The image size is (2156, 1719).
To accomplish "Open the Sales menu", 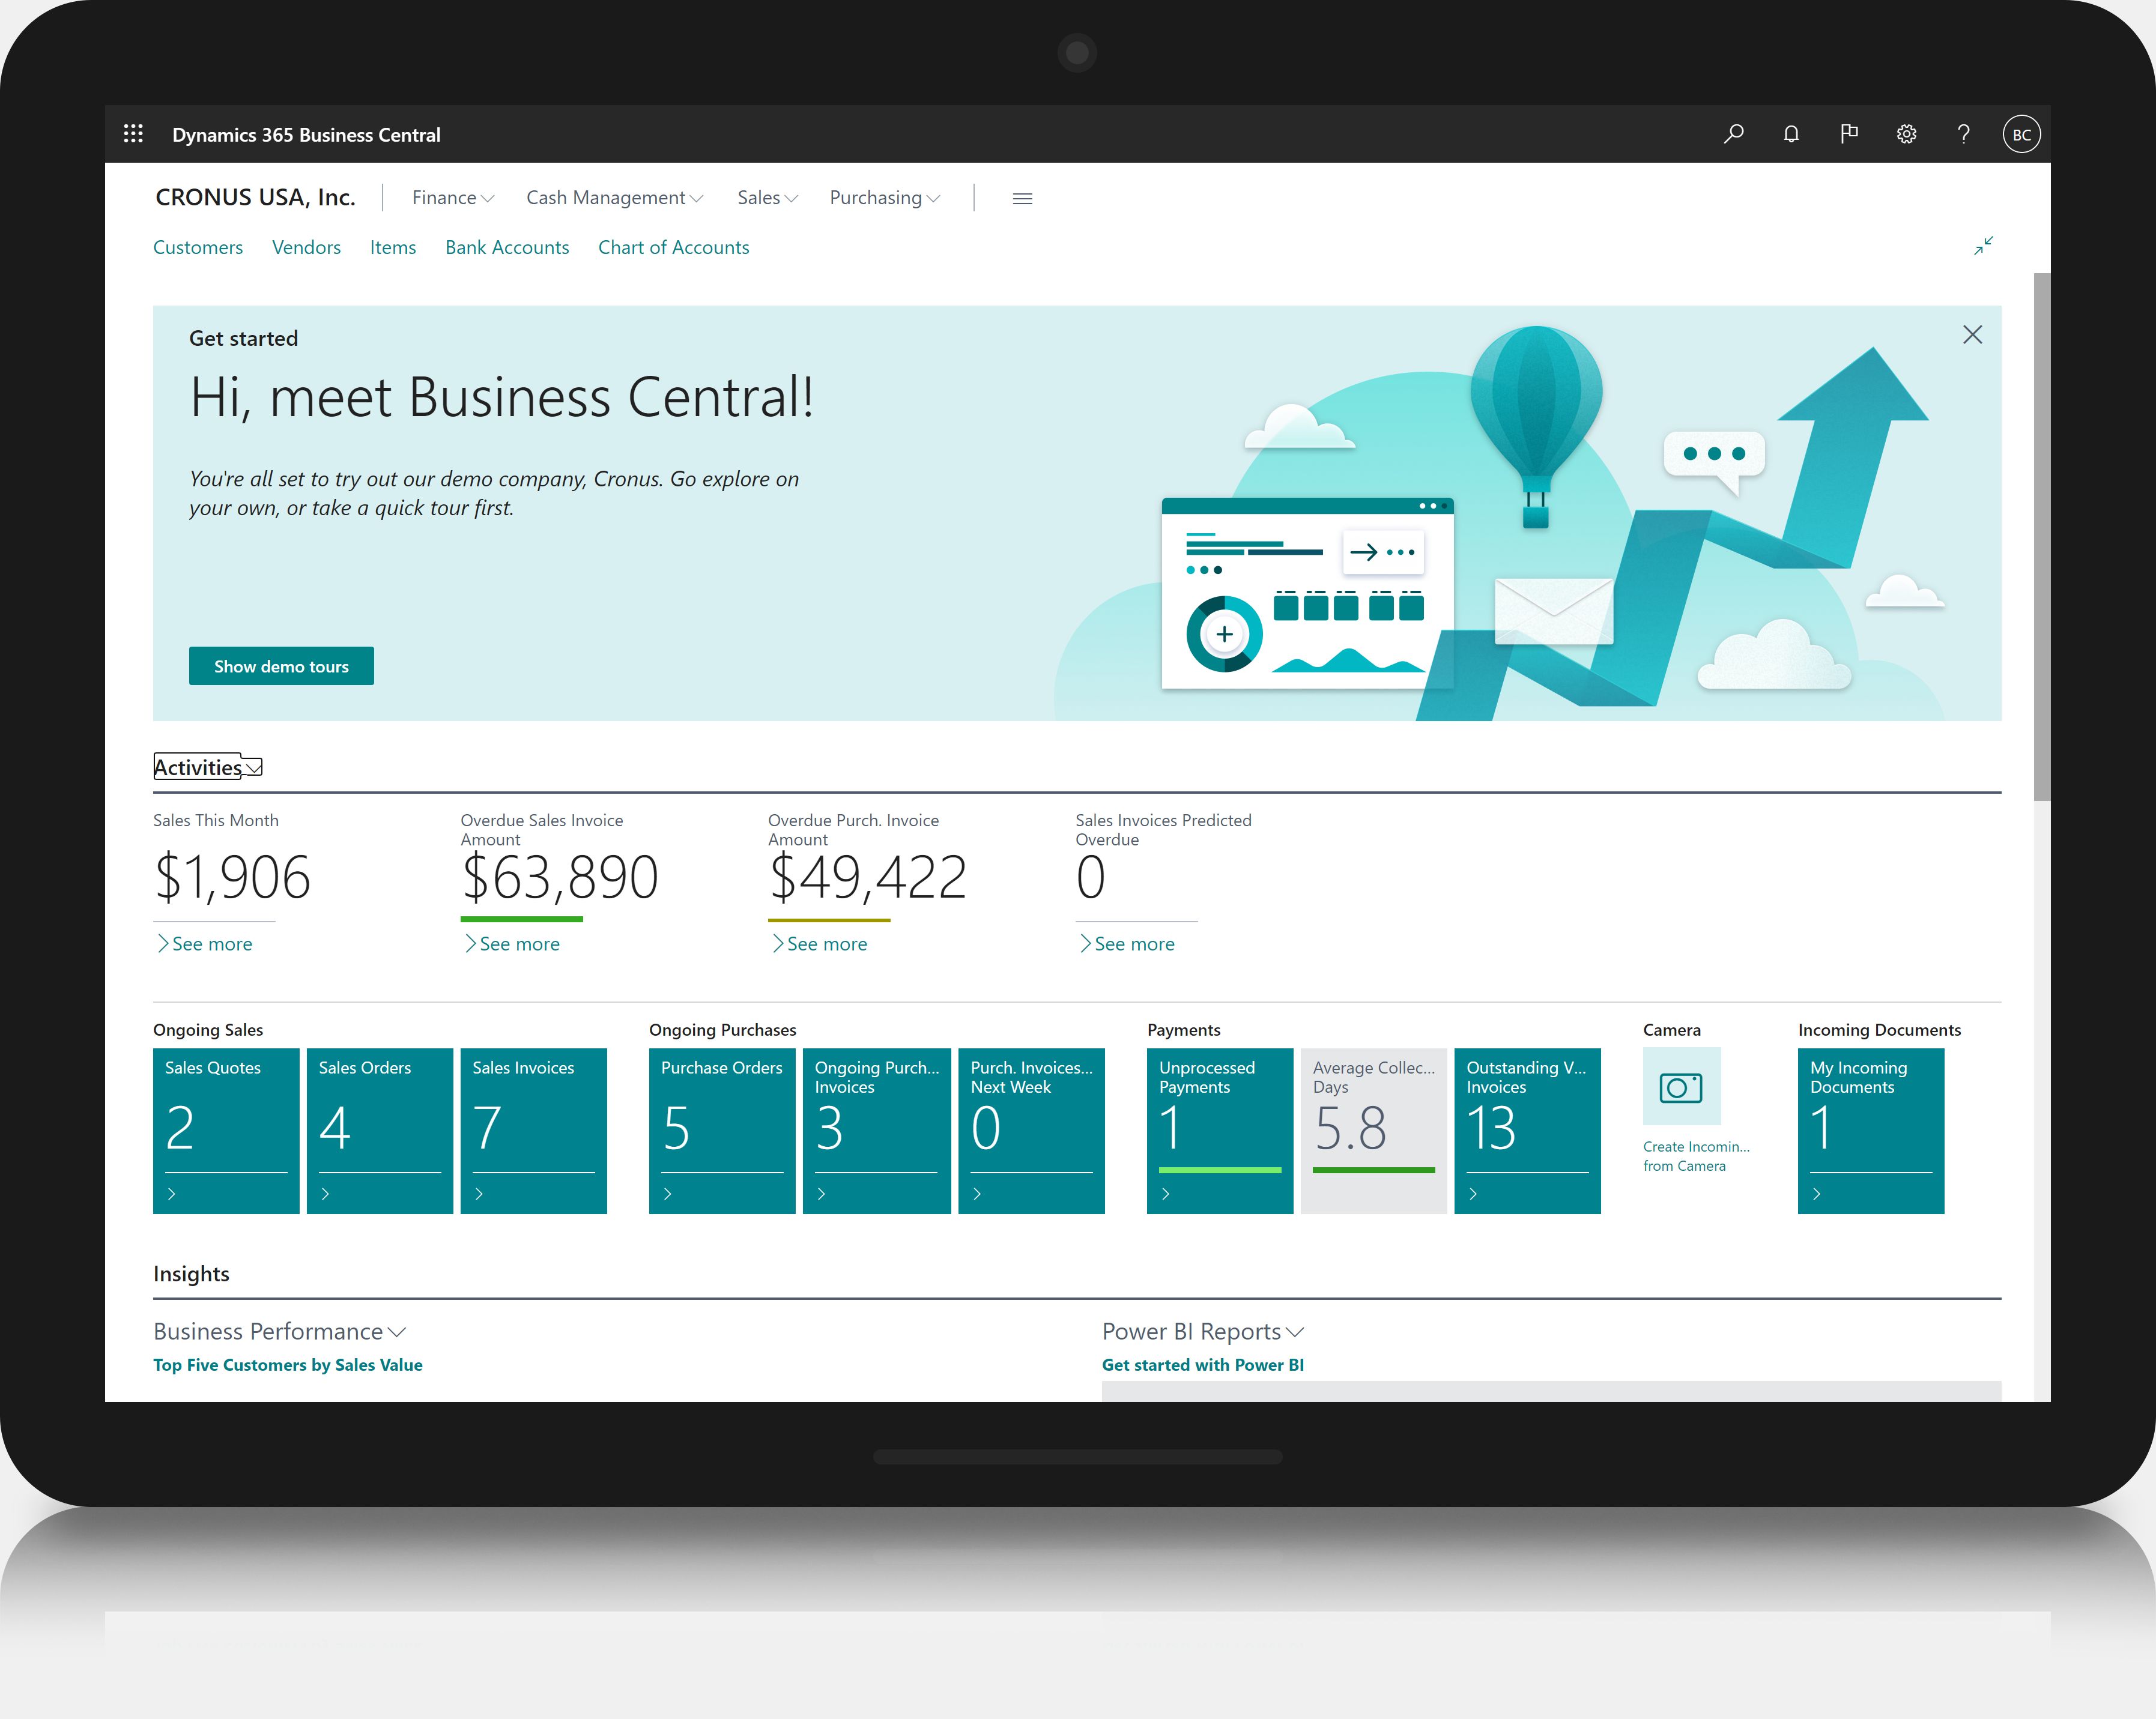I will (767, 198).
